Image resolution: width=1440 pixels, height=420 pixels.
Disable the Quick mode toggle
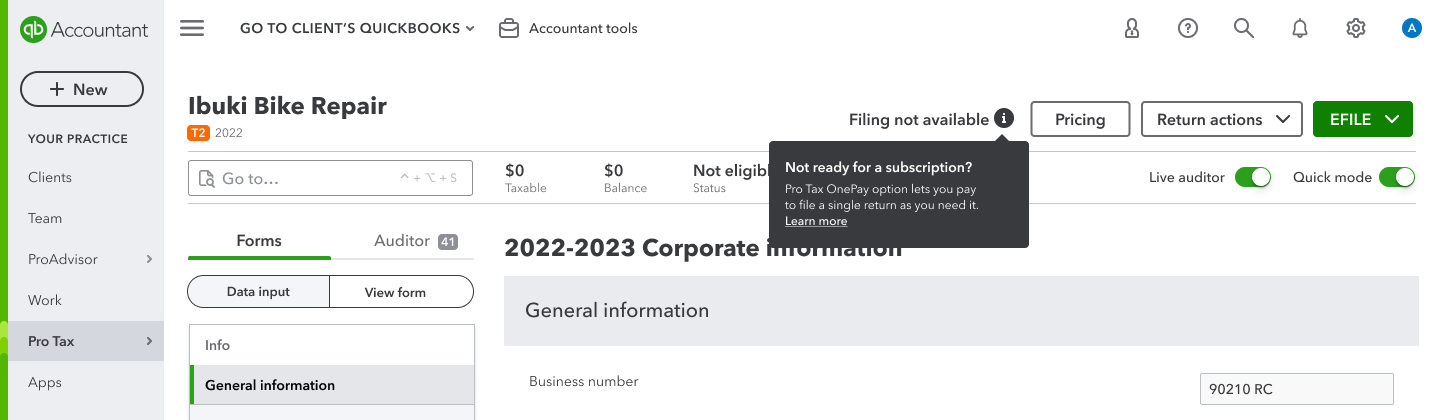pyautogui.click(x=1397, y=177)
